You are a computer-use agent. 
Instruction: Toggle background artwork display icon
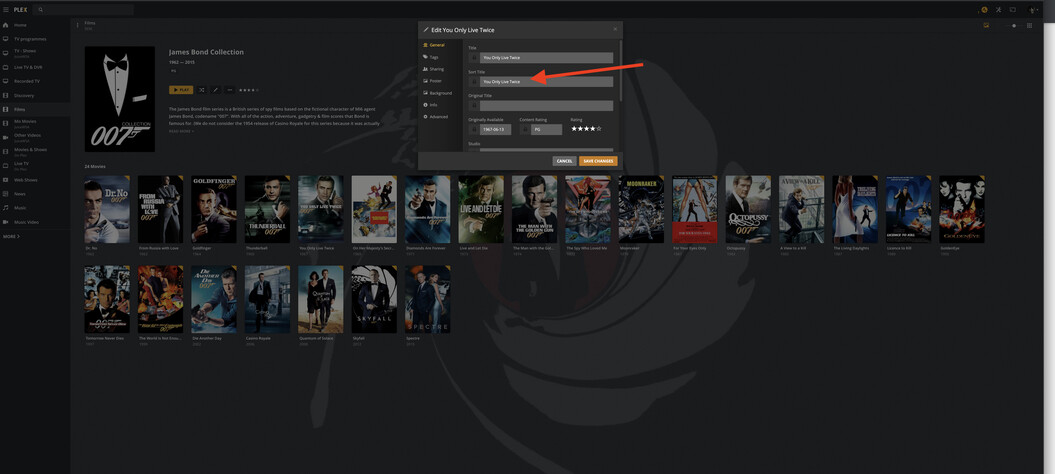click(986, 26)
